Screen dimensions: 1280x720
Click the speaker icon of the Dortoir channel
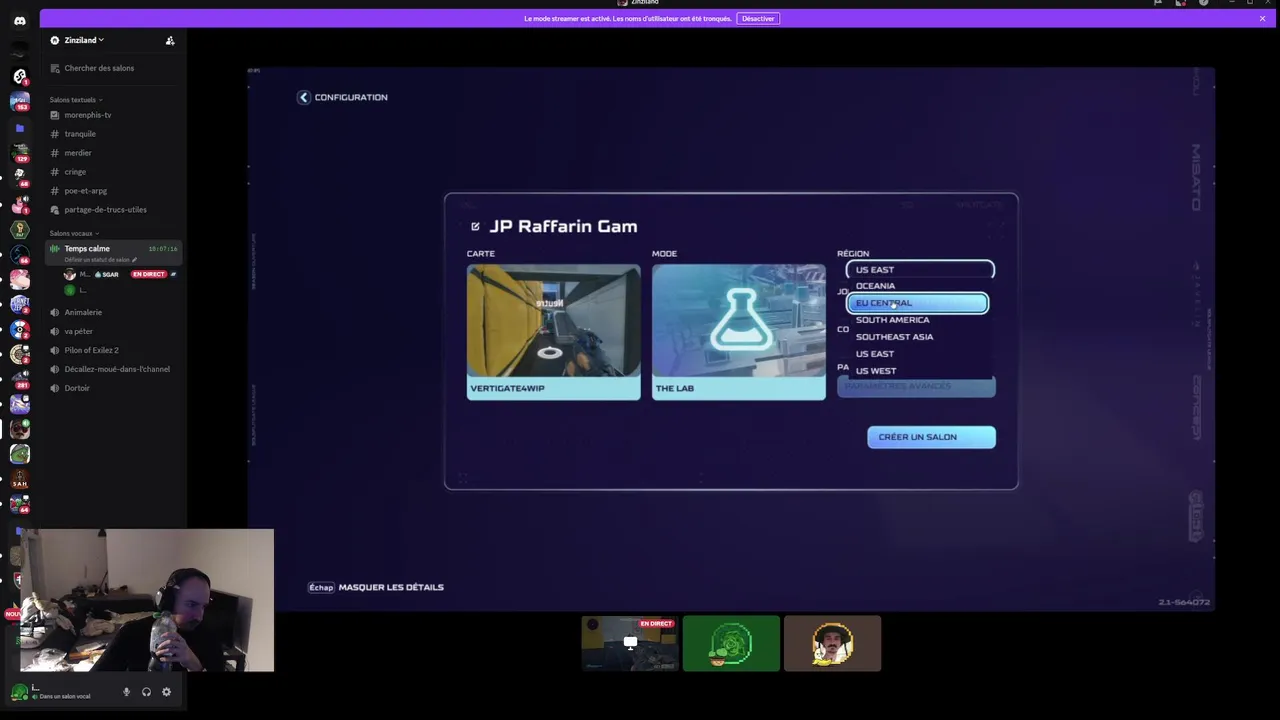[x=55, y=388]
